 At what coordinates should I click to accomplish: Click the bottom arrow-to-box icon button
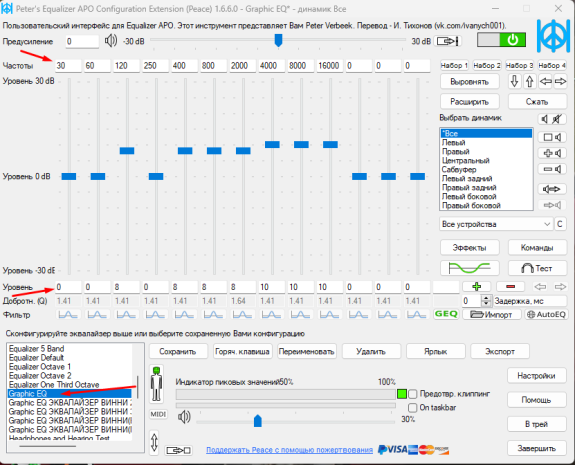(x=178, y=450)
